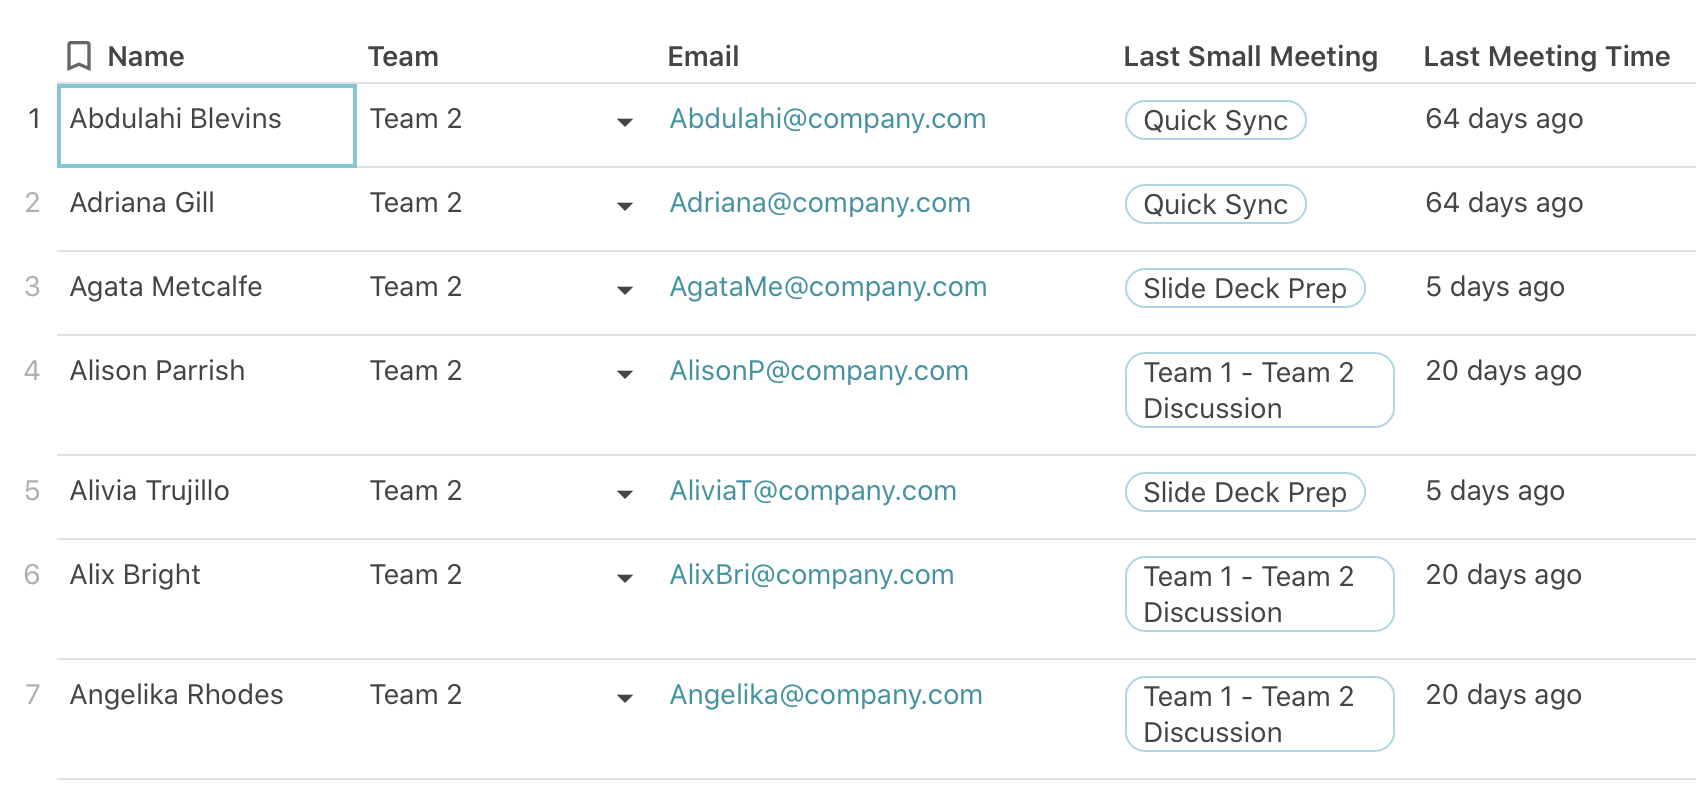Click Angelika@company.com email address
This screenshot has height=786, width=1696.
click(x=826, y=695)
